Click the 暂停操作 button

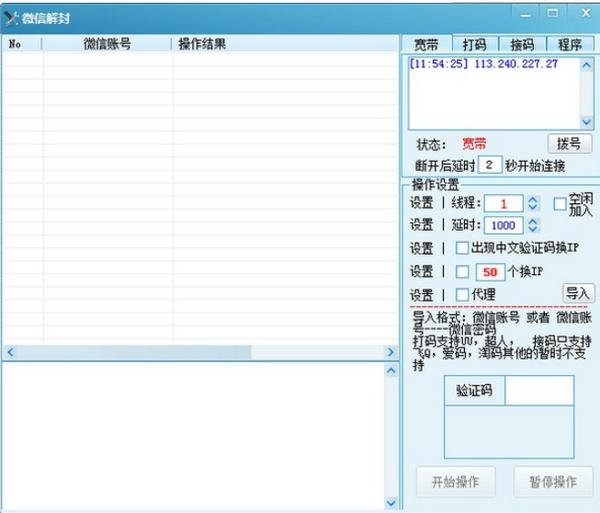pyautogui.click(x=553, y=482)
